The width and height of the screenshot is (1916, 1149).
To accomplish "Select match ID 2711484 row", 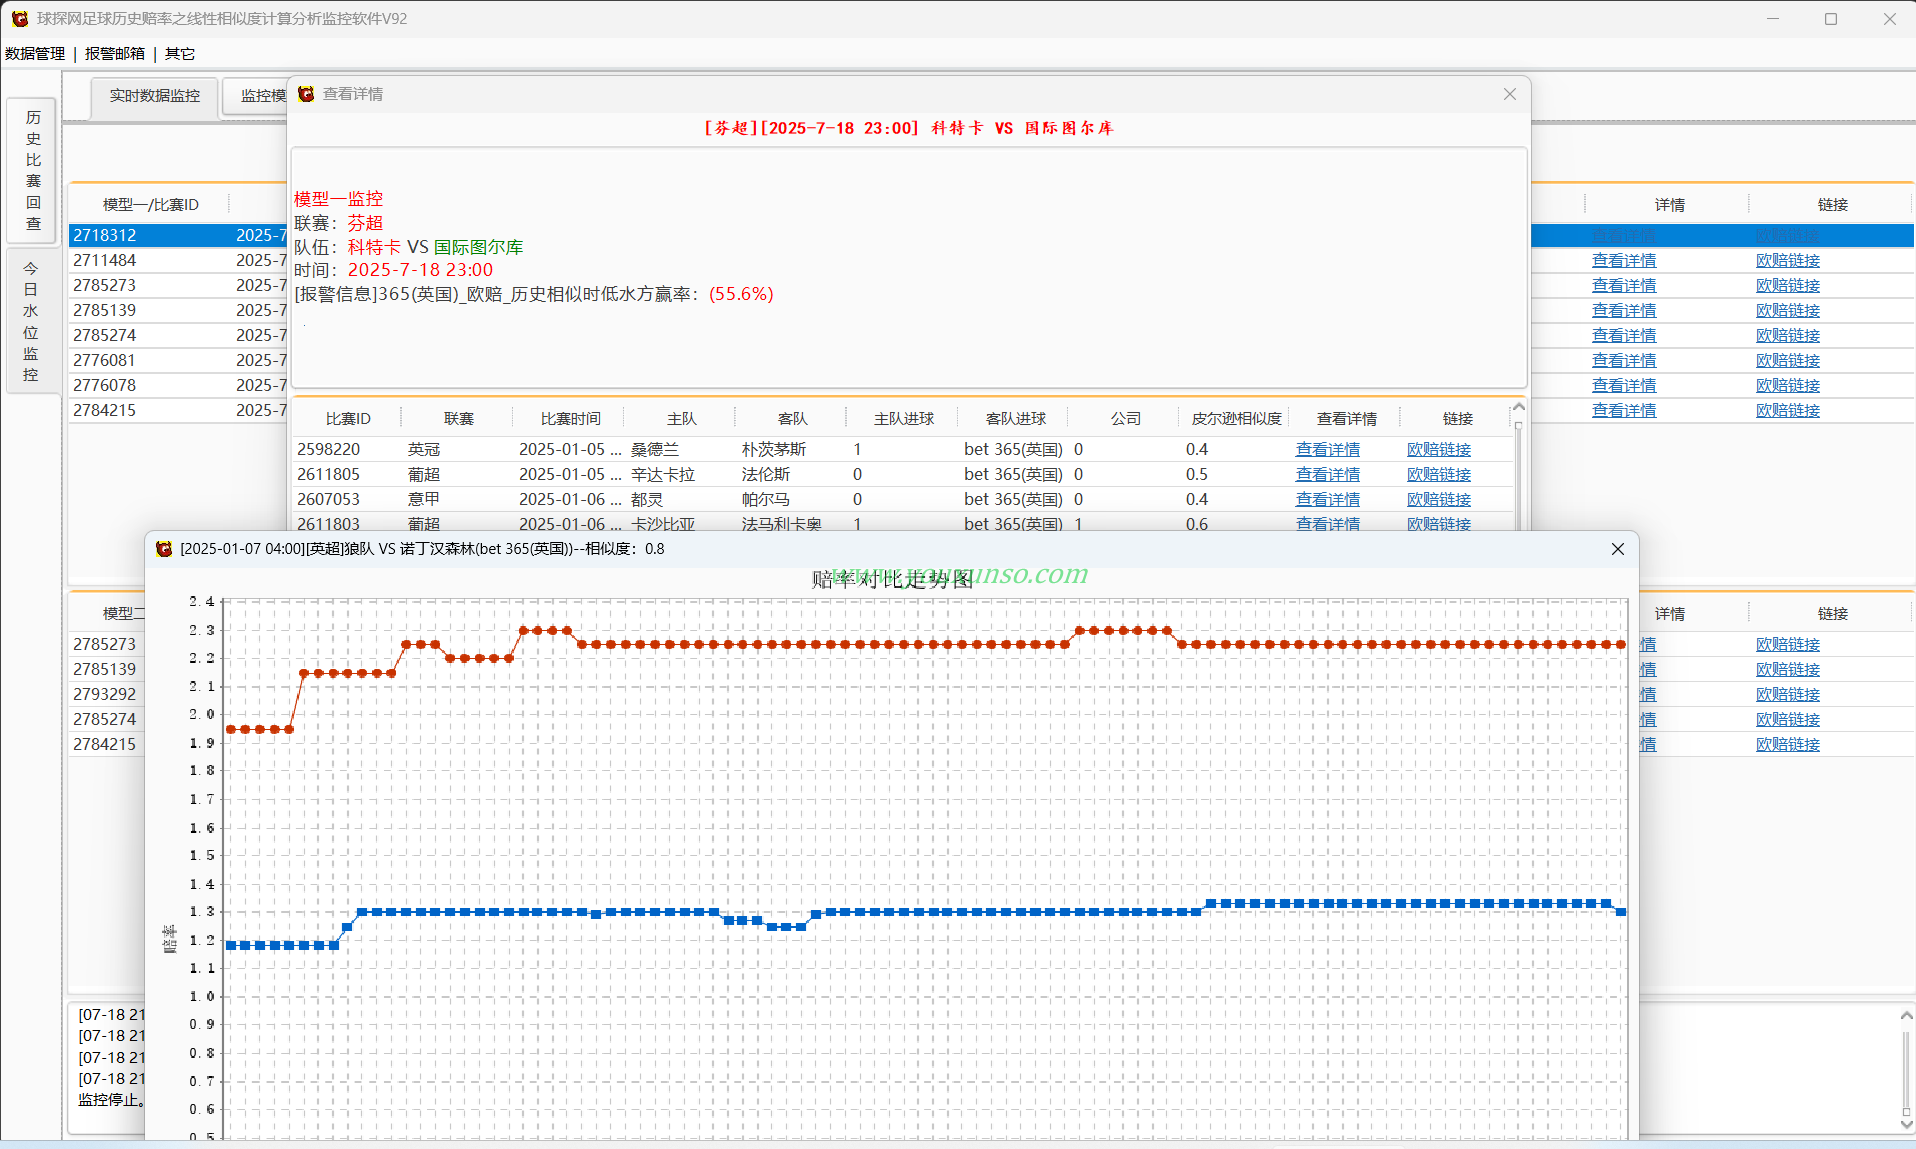I will pyautogui.click(x=178, y=261).
